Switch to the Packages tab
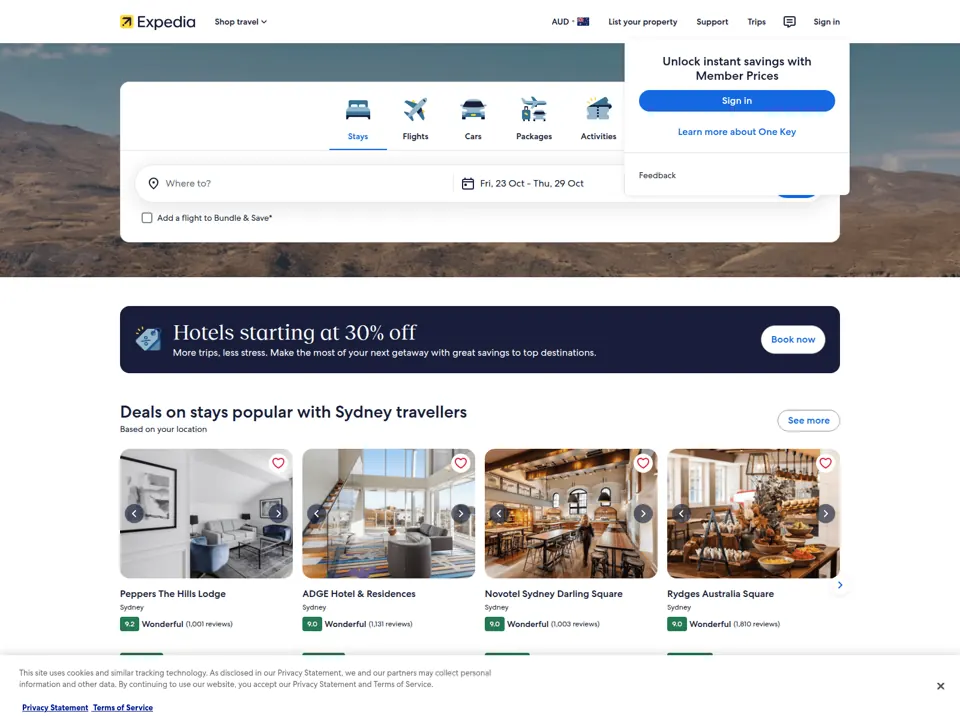Image resolution: width=960 pixels, height=720 pixels. tap(533, 120)
